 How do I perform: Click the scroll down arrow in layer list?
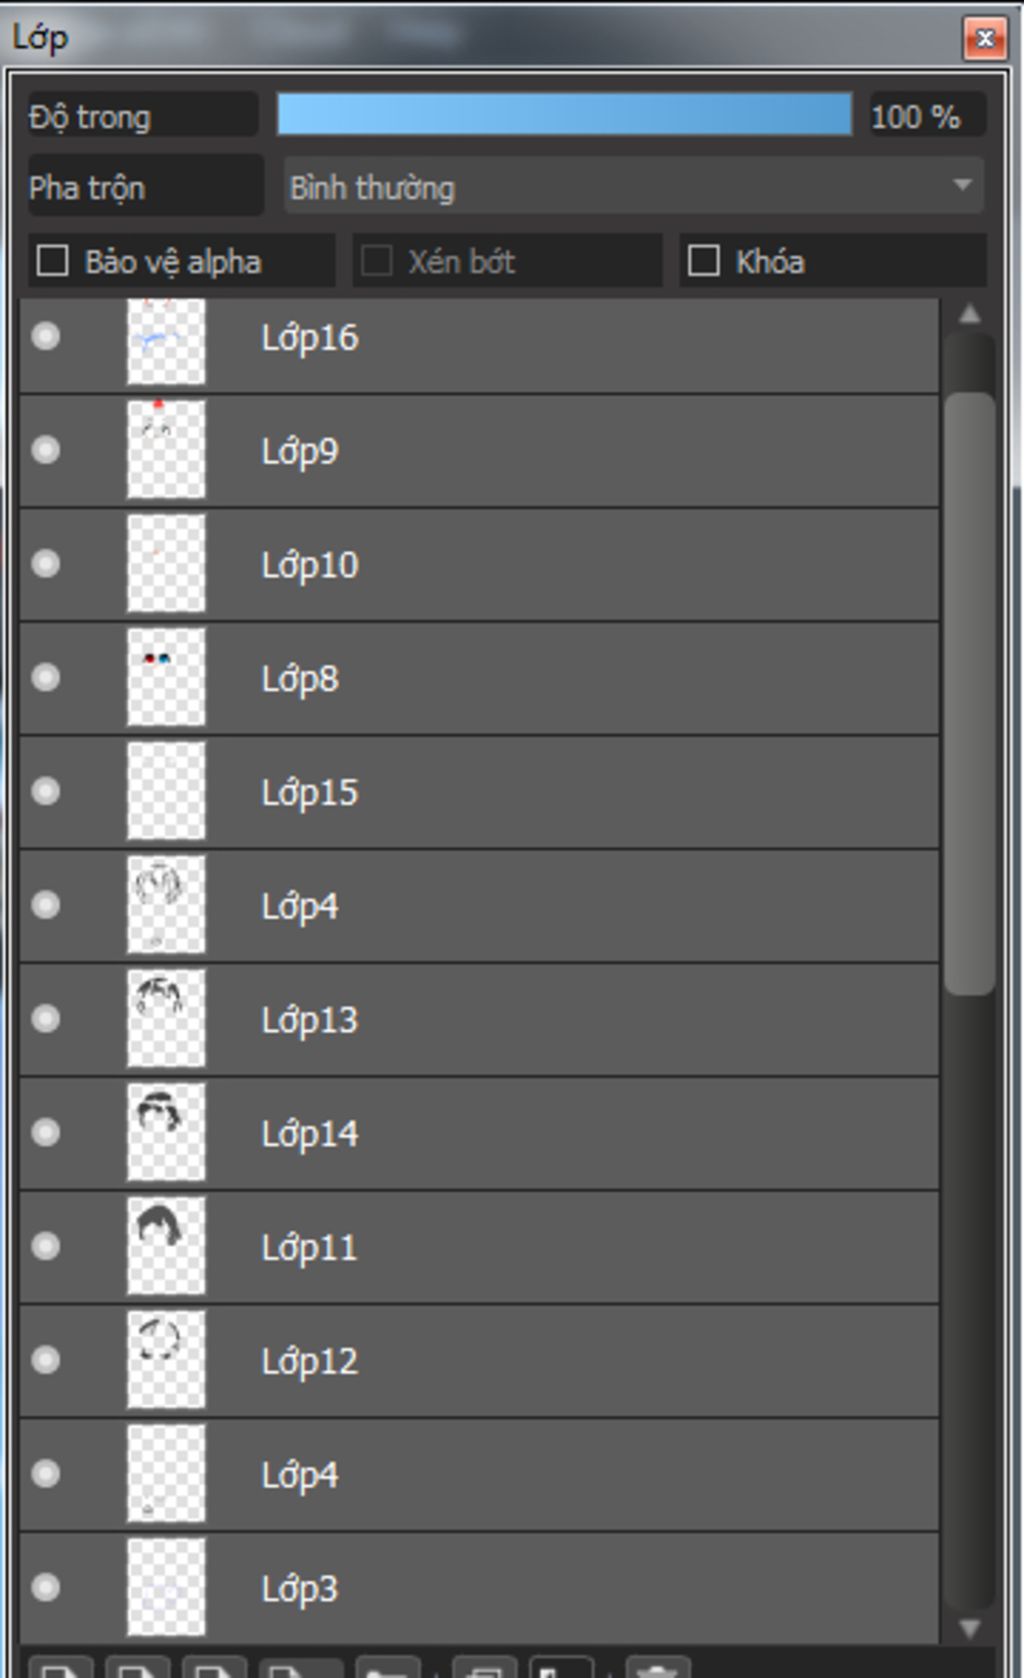point(969,1629)
